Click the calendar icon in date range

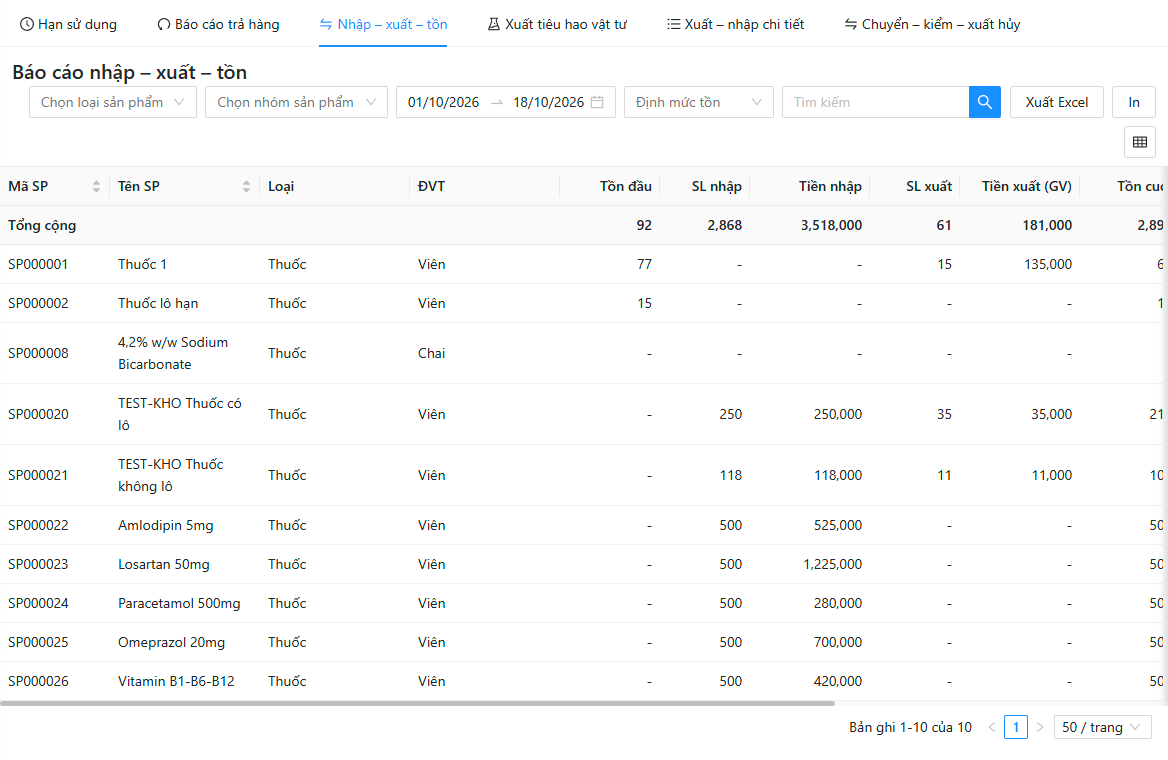(597, 102)
